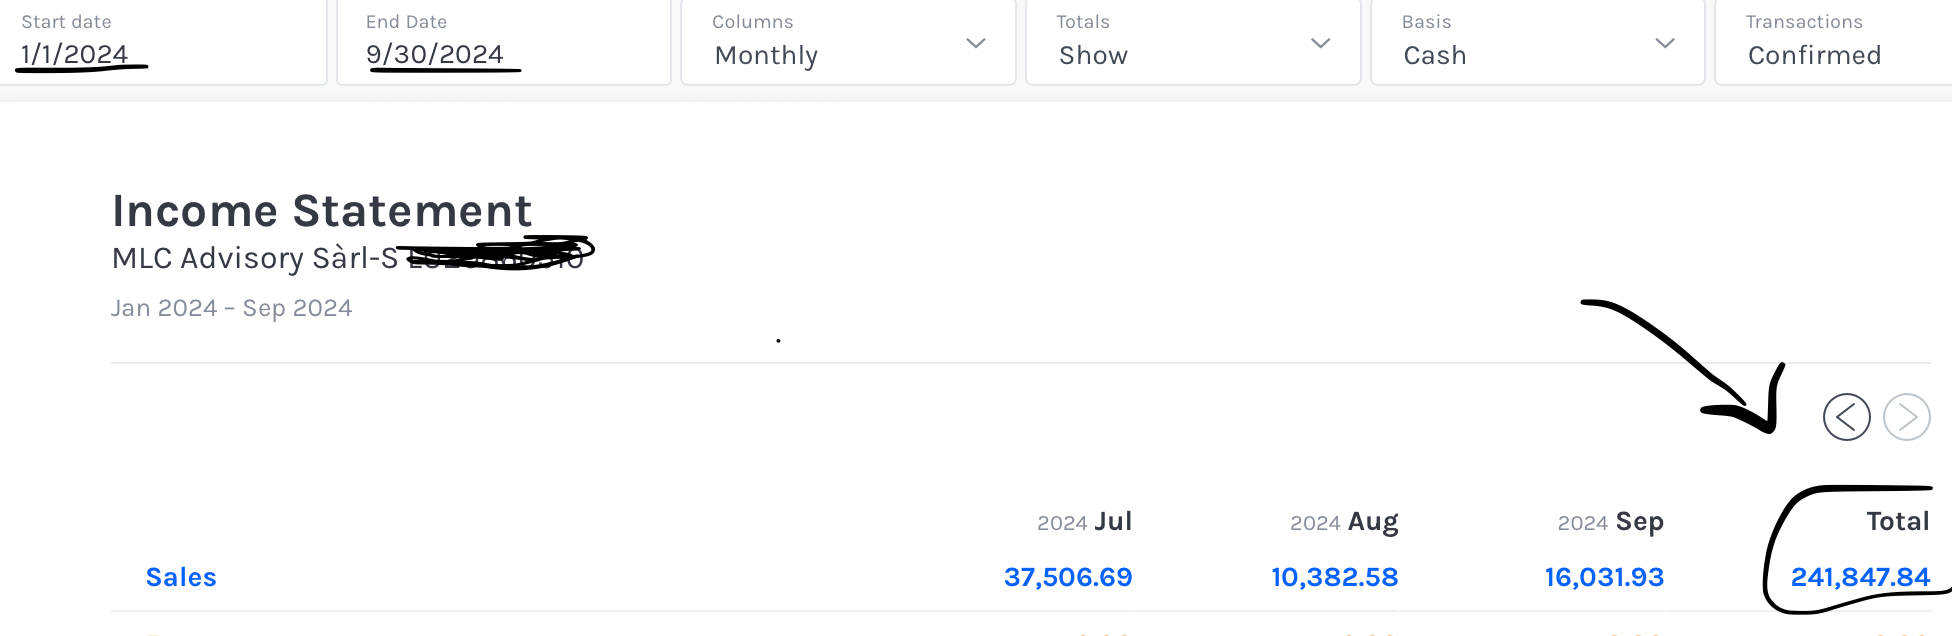Open August sales amount 10,382.58
1952x636 pixels.
coord(1334,577)
